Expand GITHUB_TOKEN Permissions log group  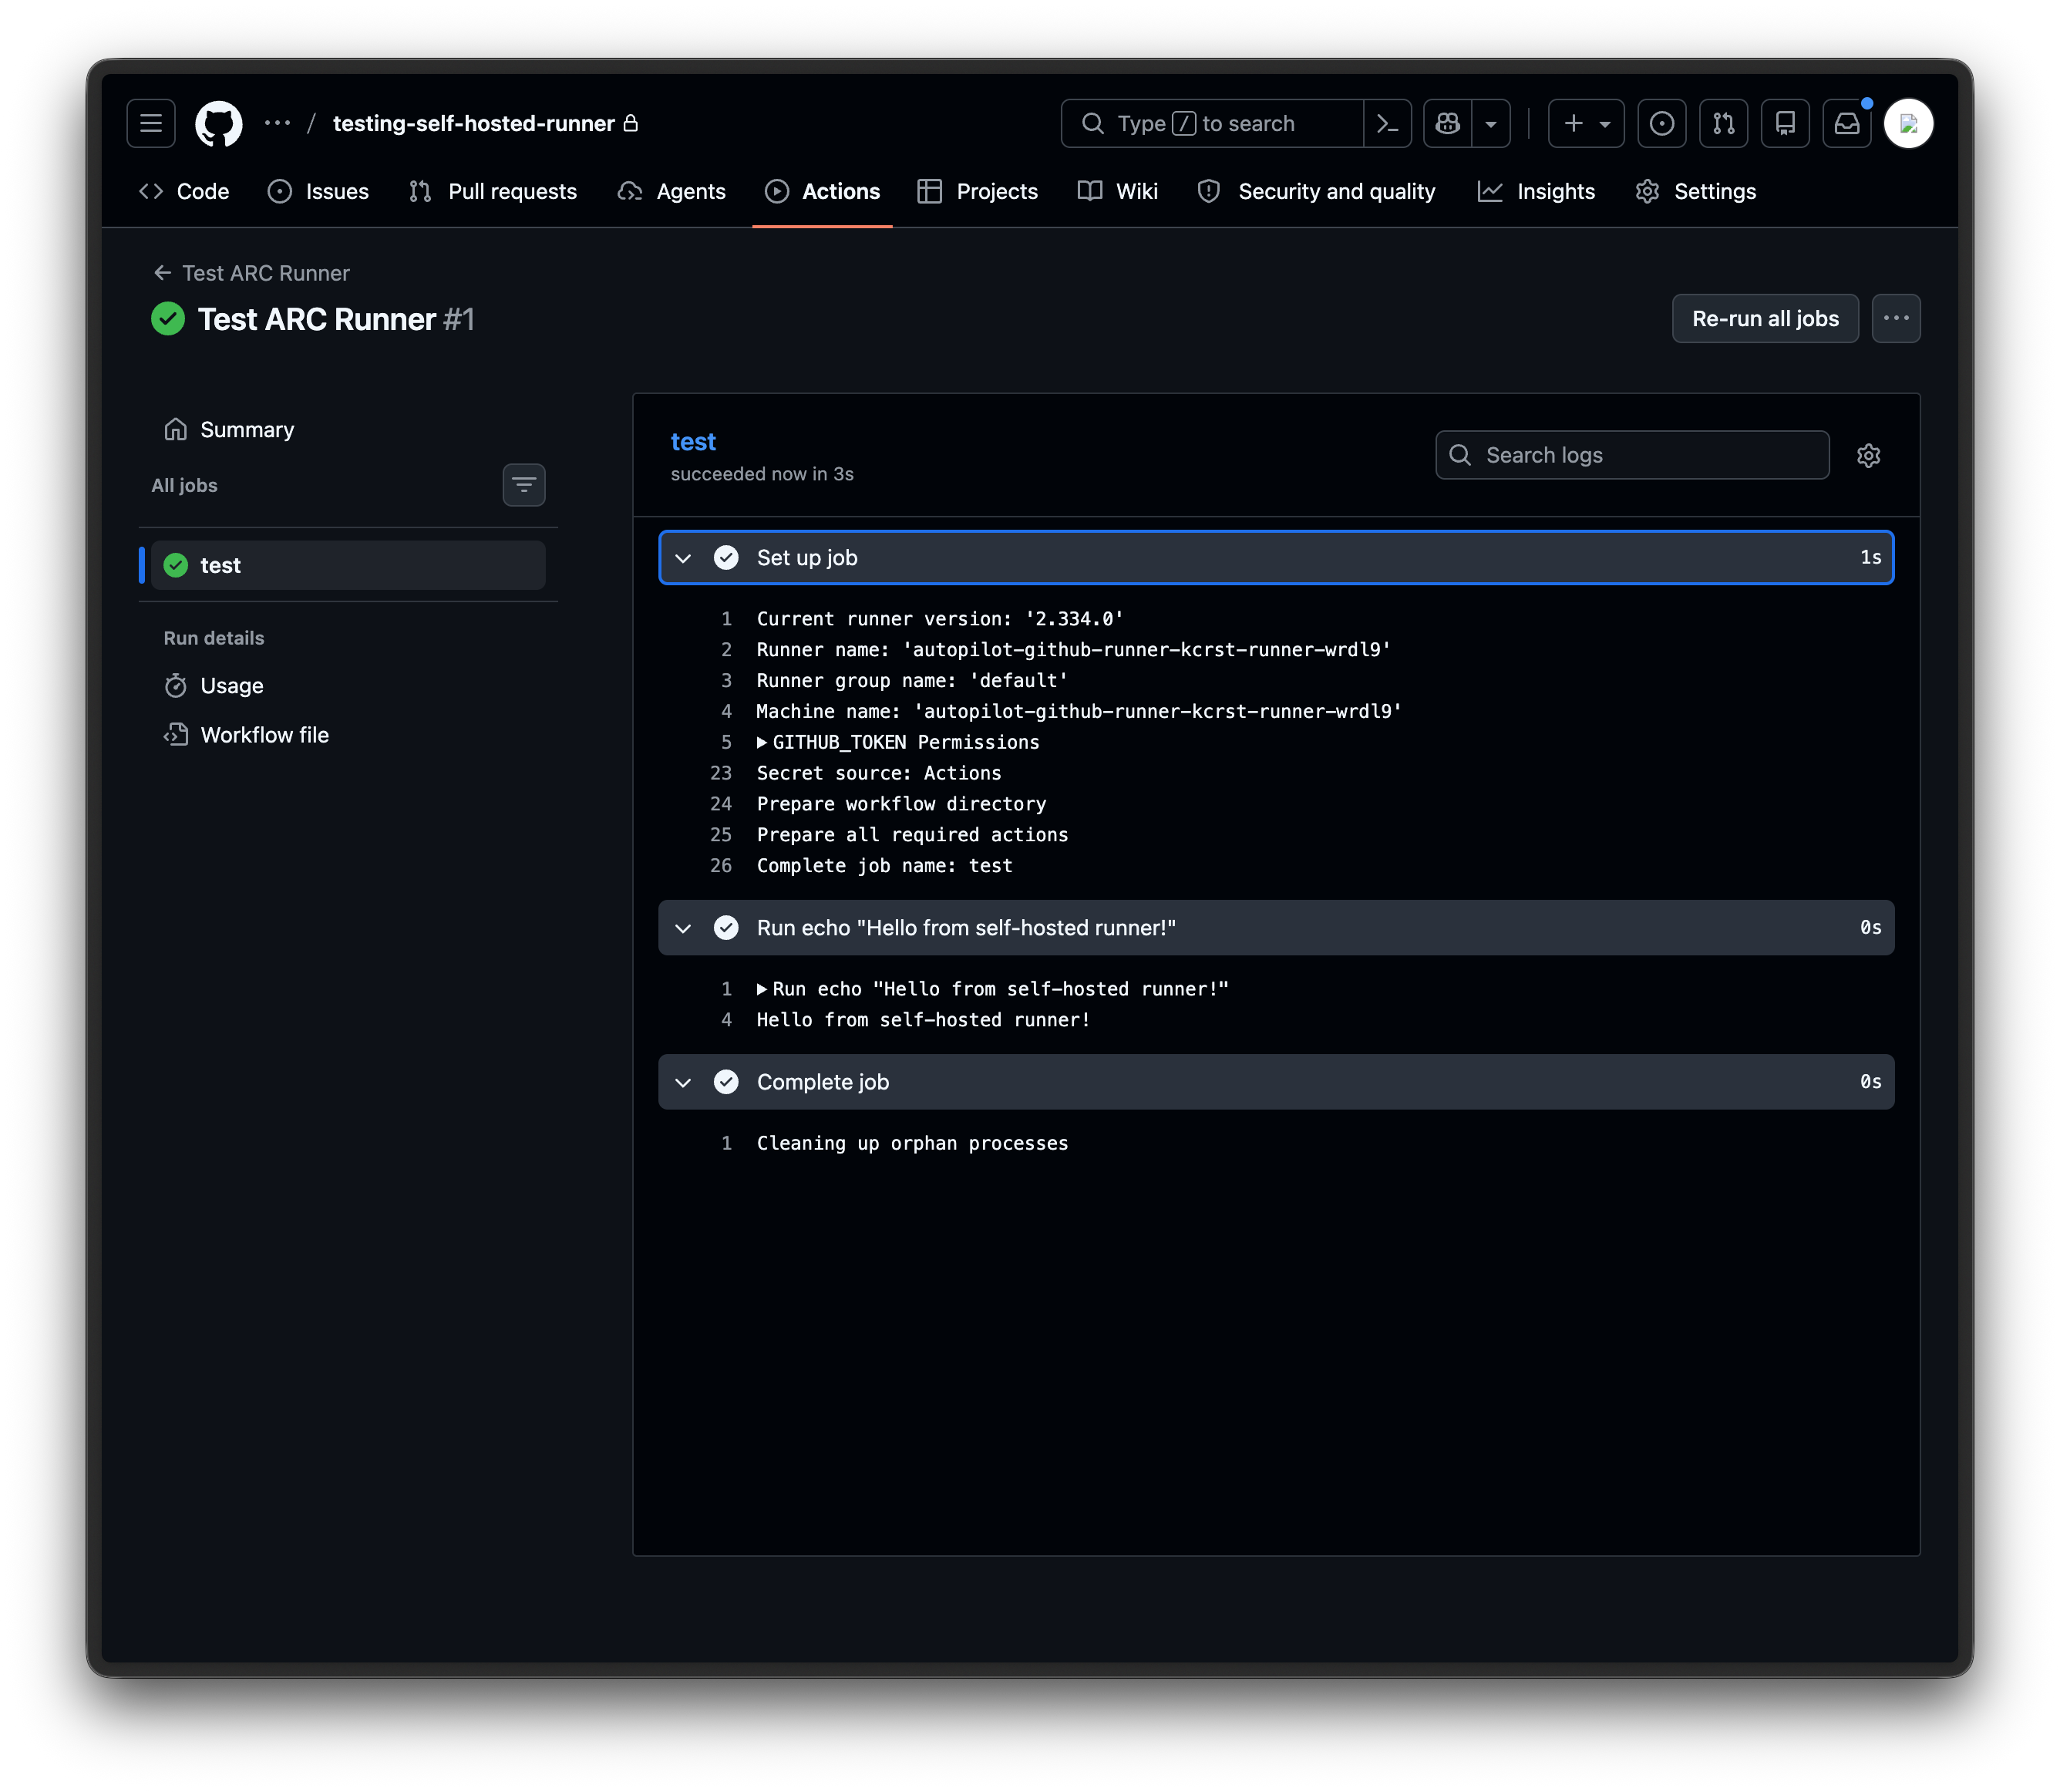coord(898,742)
